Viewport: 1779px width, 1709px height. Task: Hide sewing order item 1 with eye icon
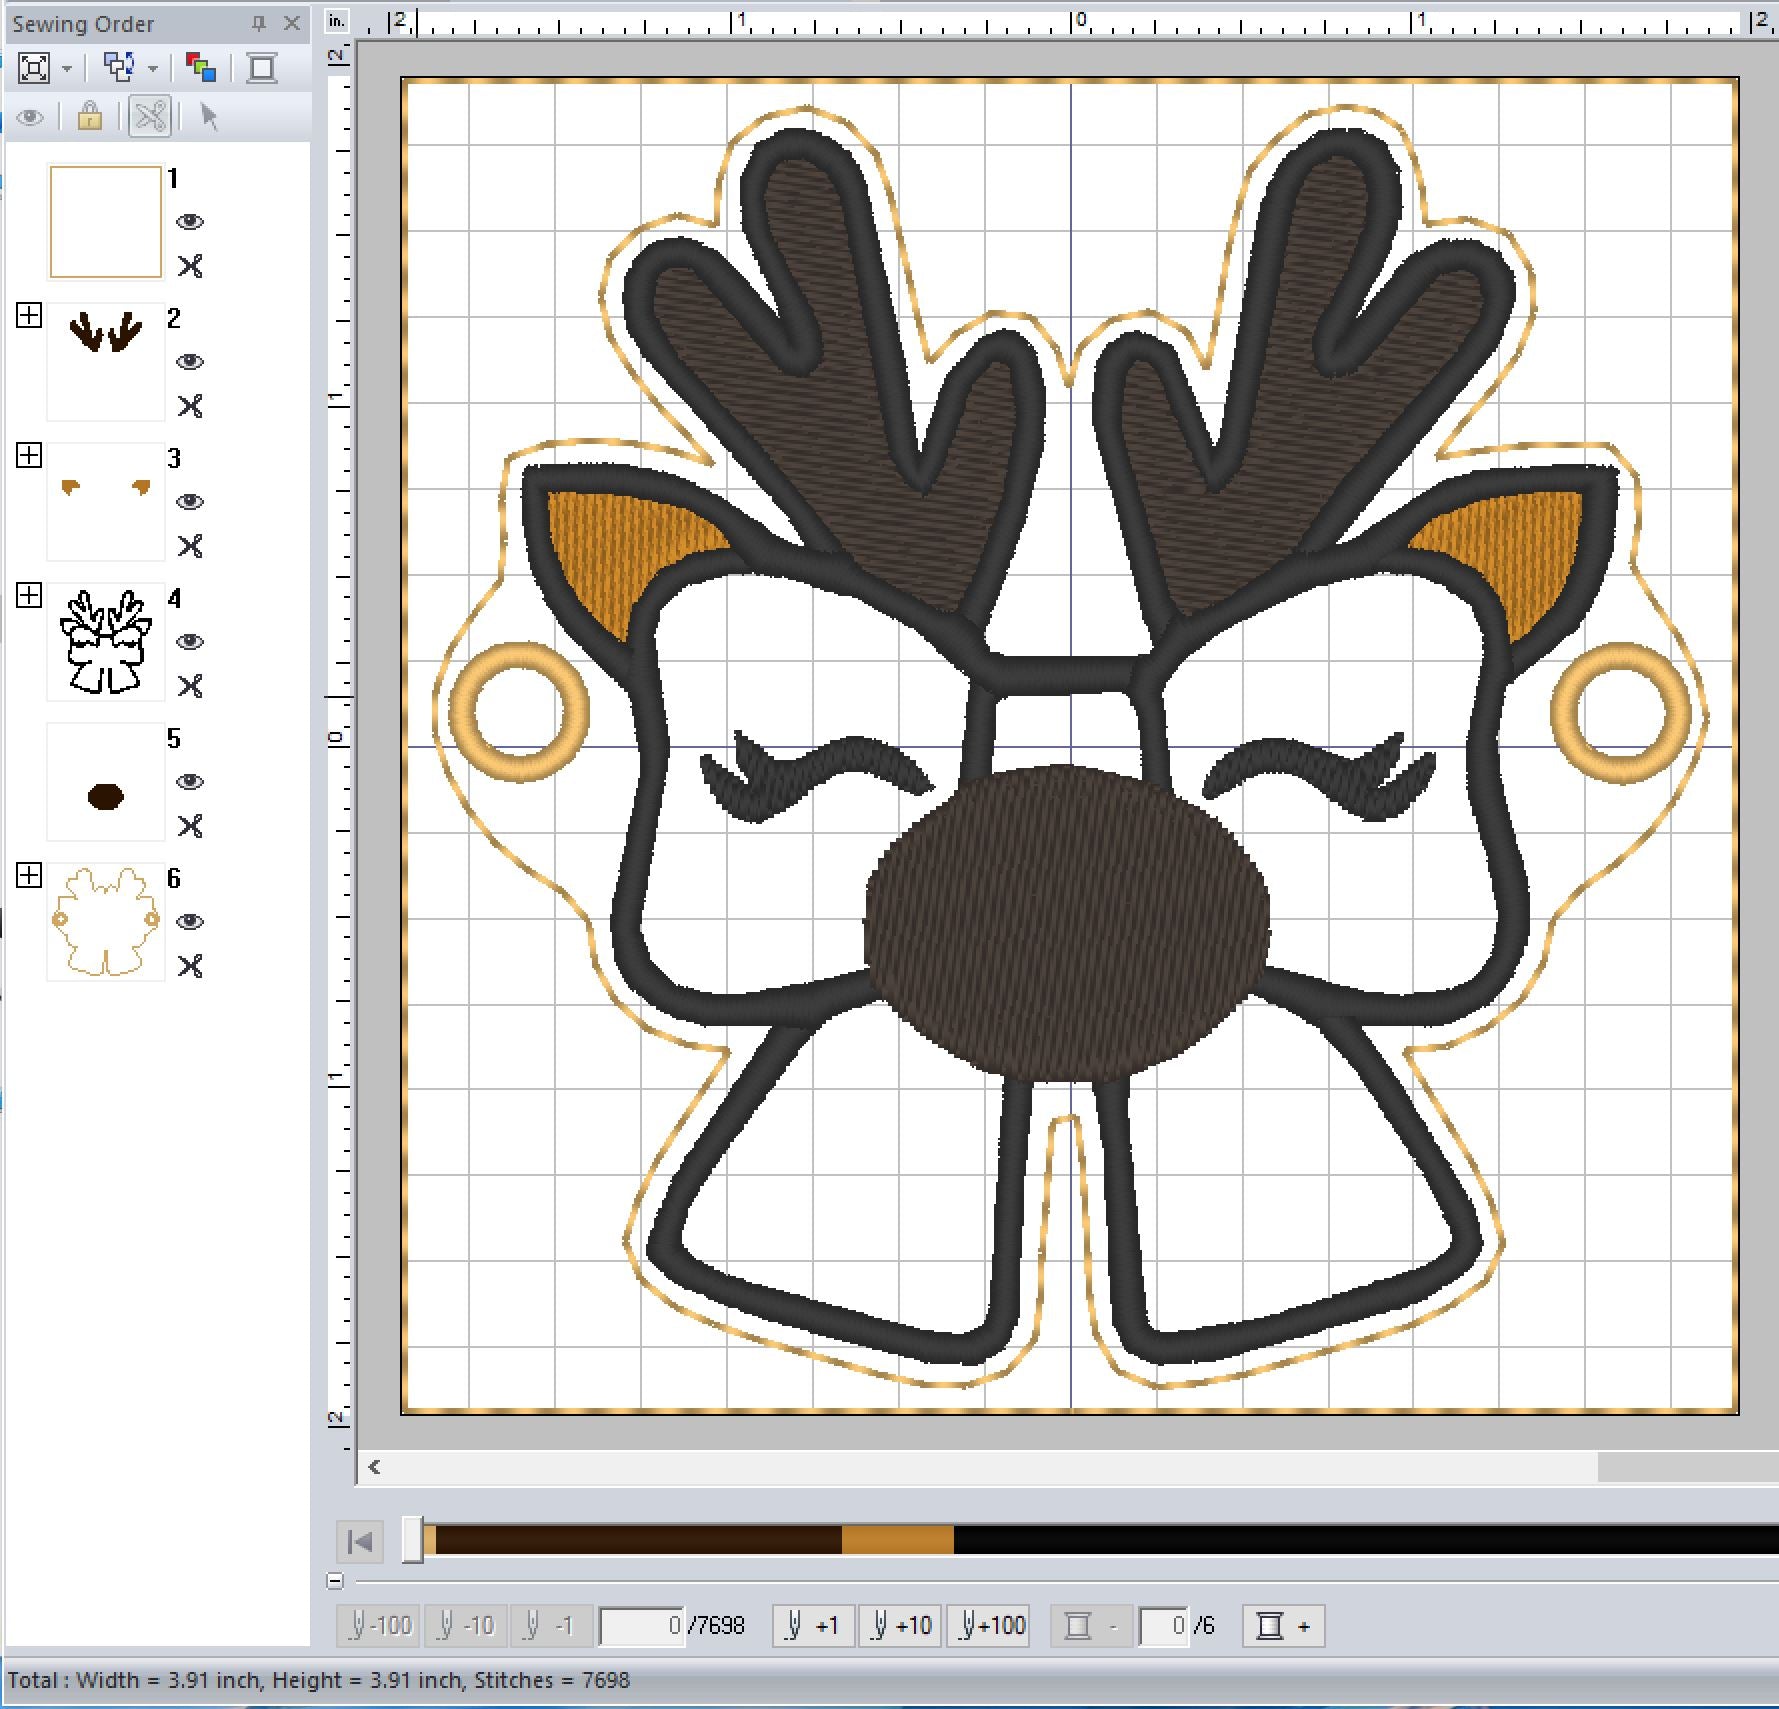pyautogui.click(x=190, y=222)
